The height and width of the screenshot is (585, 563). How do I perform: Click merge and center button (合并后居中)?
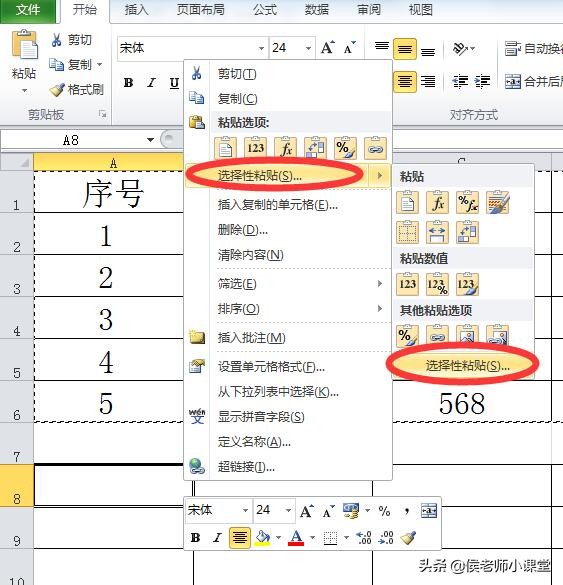tap(534, 81)
